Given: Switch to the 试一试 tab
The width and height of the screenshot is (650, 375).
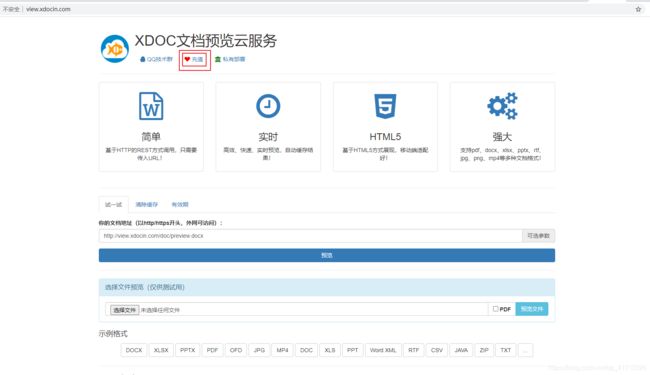Looking at the screenshot, I should (114, 205).
